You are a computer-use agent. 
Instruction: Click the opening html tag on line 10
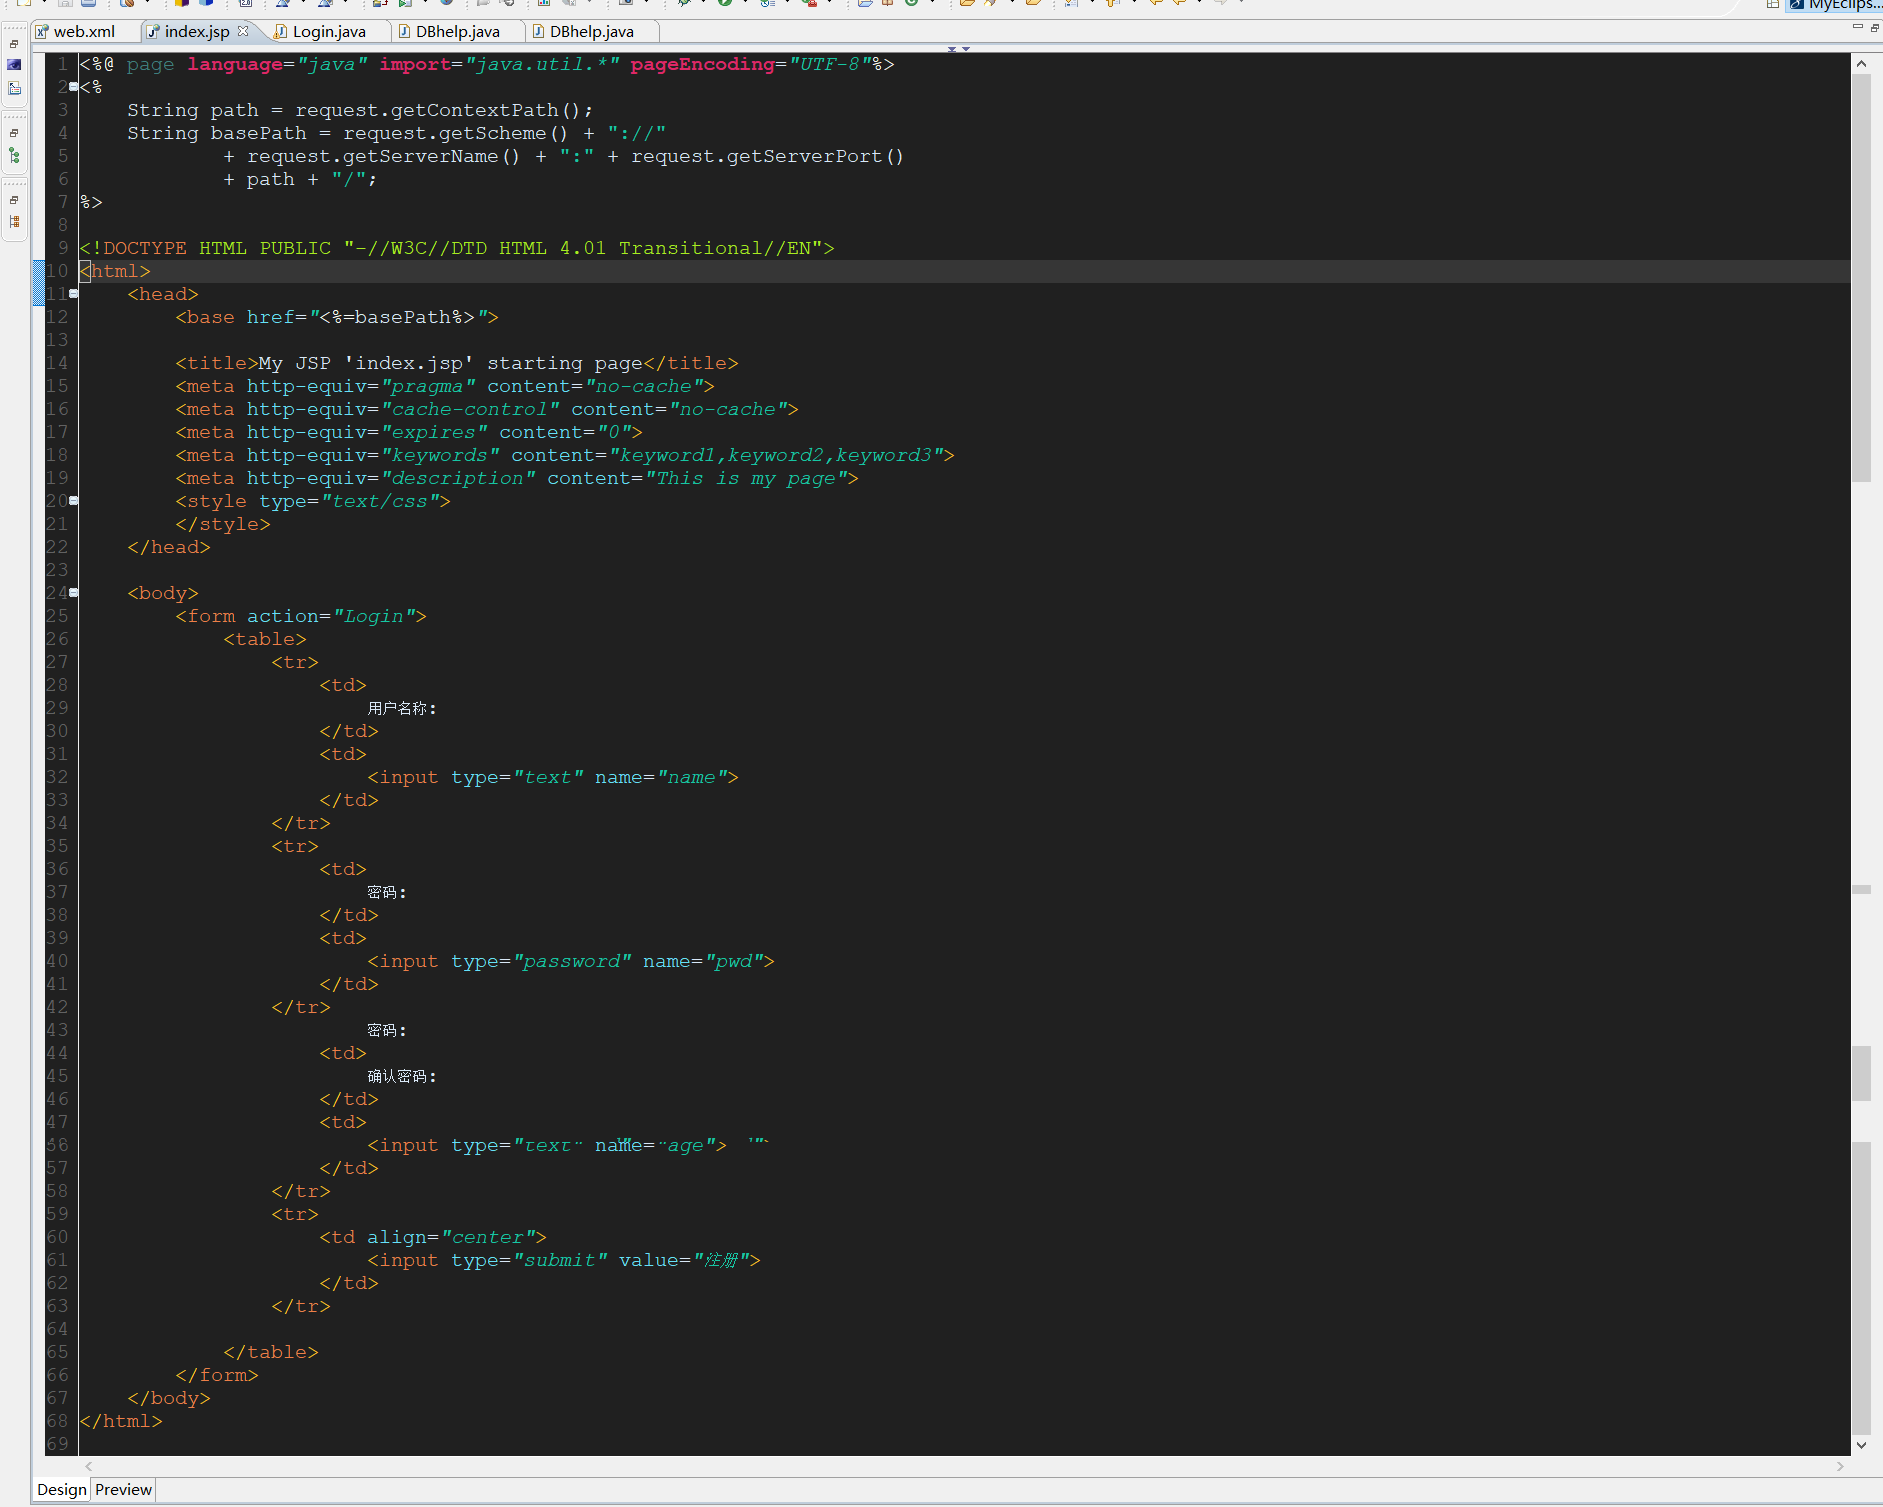coord(115,271)
